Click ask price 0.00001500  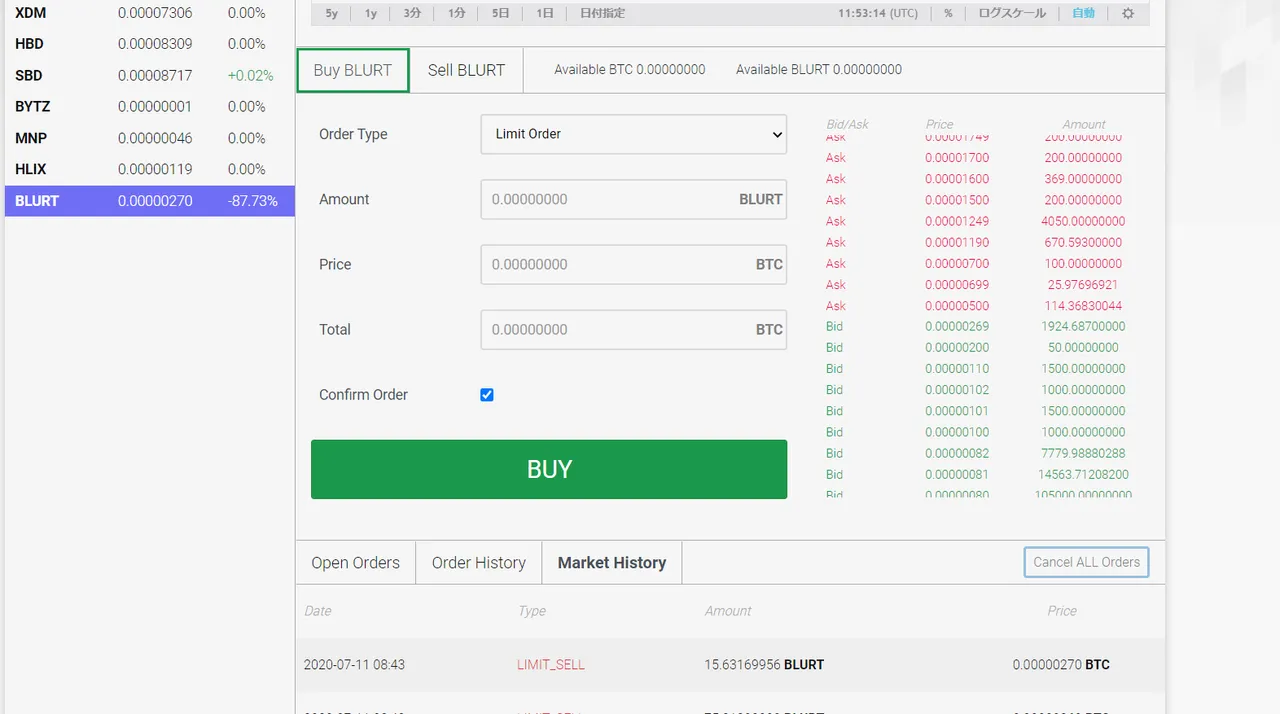pyautogui.click(x=957, y=200)
